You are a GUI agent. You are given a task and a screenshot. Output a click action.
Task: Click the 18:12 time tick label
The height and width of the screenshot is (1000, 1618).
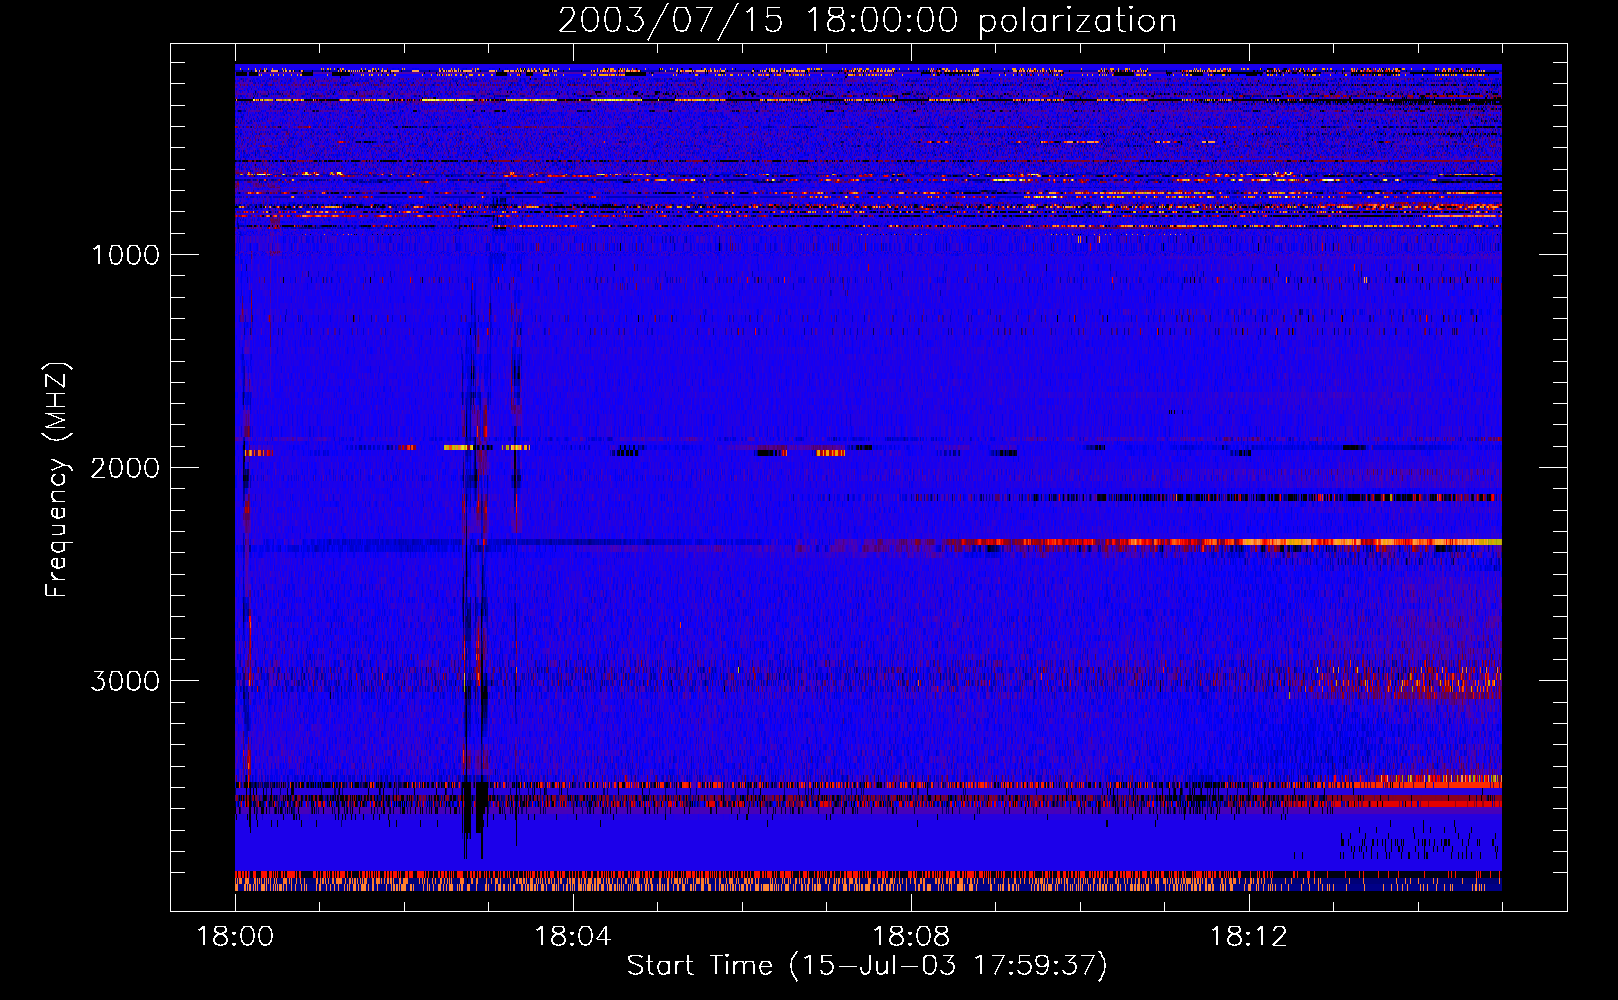(1249, 937)
